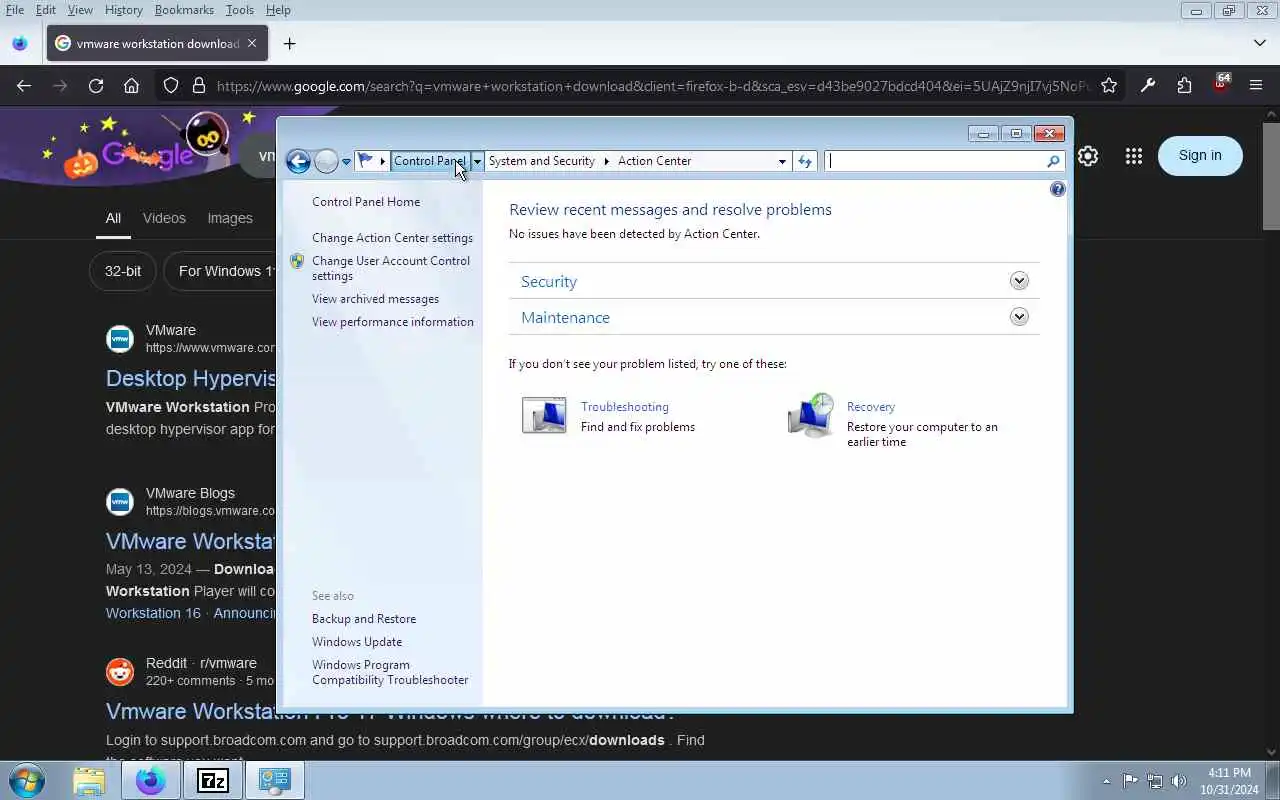Refresh the Action Center page

point(805,161)
